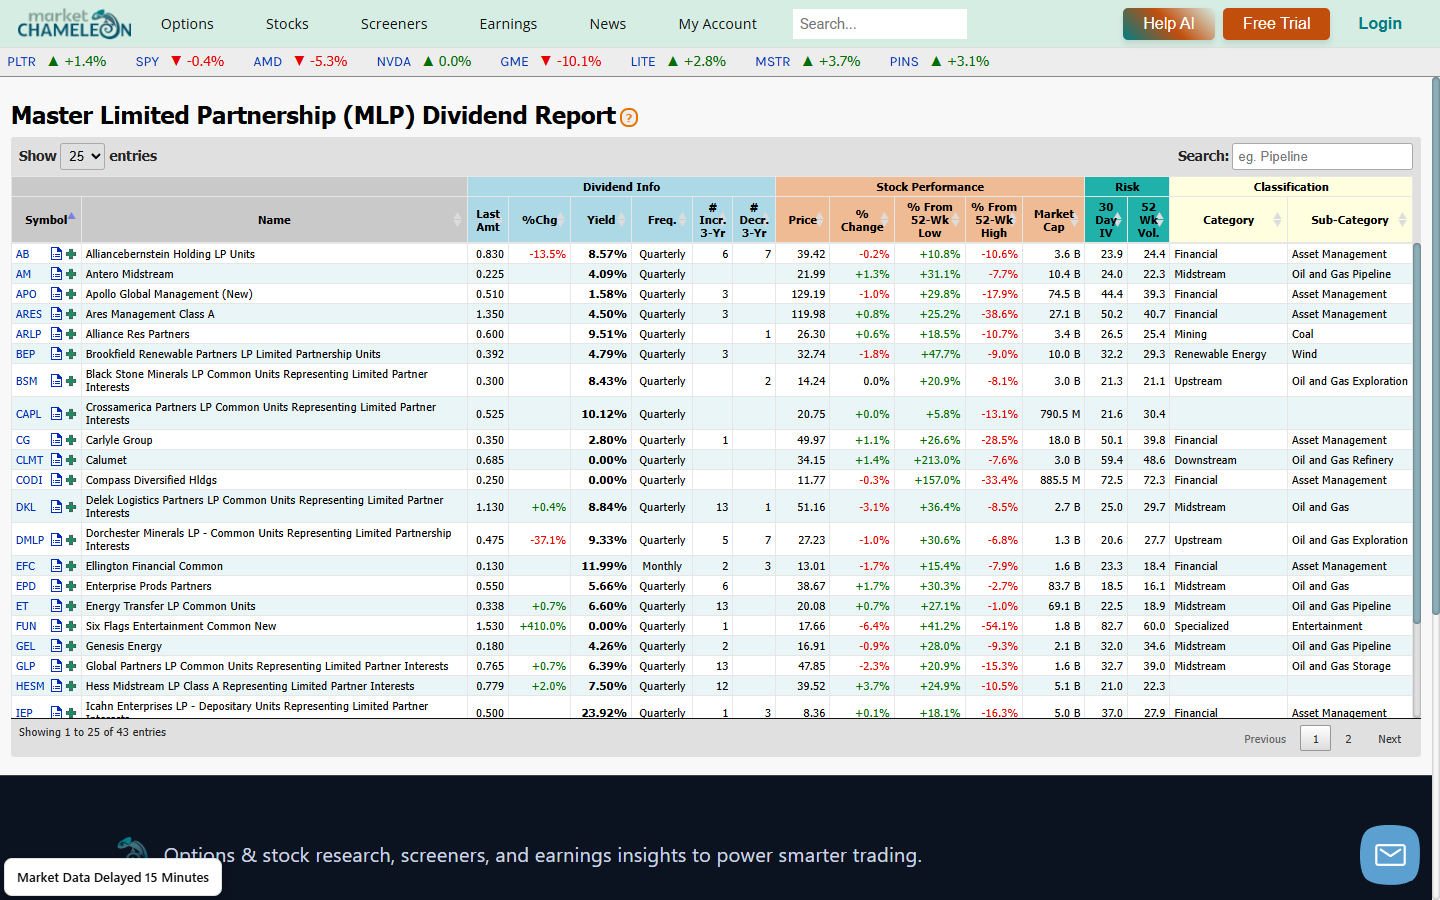Open the My Account menu
The image size is (1440, 900).
(718, 24)
